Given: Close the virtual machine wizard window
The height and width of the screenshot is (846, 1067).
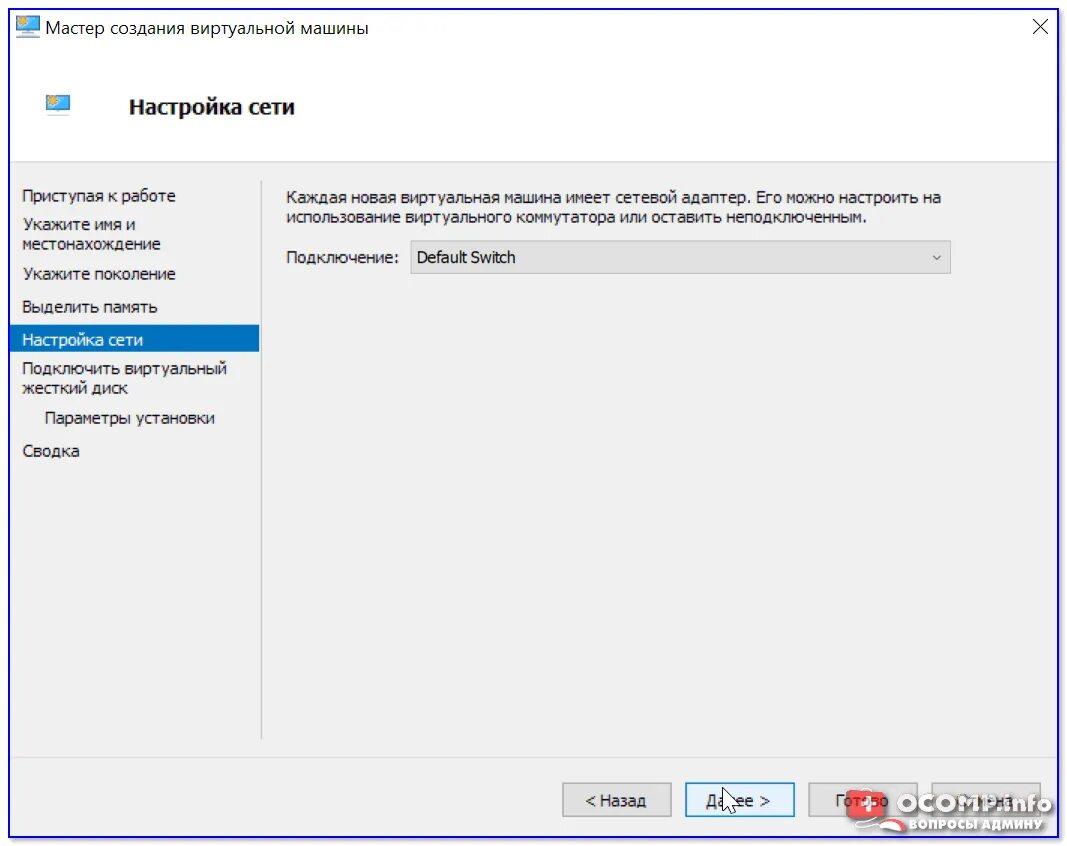Looking at the screenshot, I should (1040, 27).
